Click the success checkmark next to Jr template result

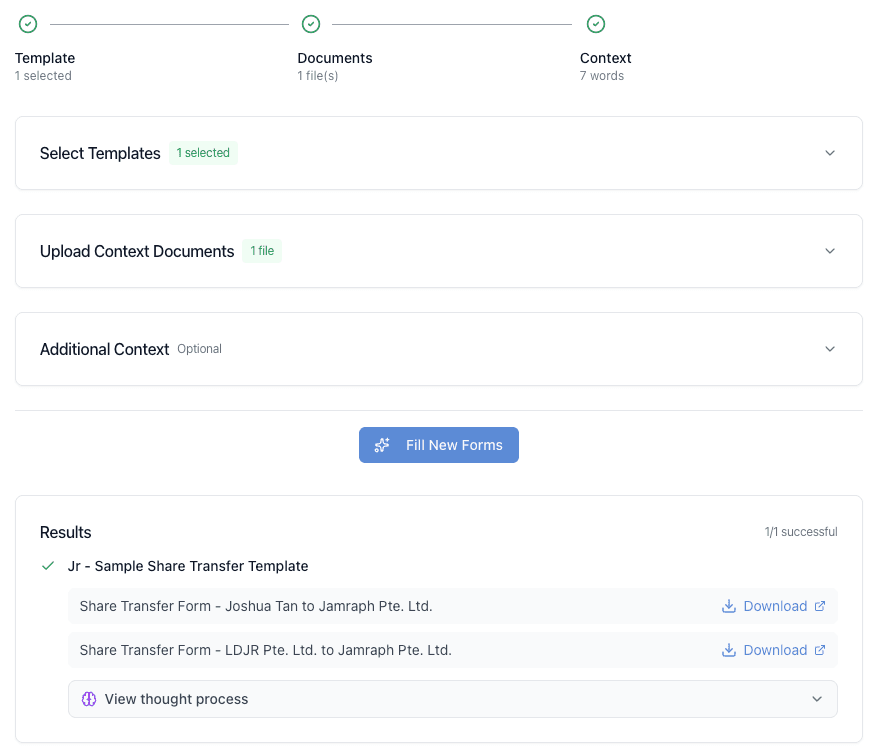(47, 566)
